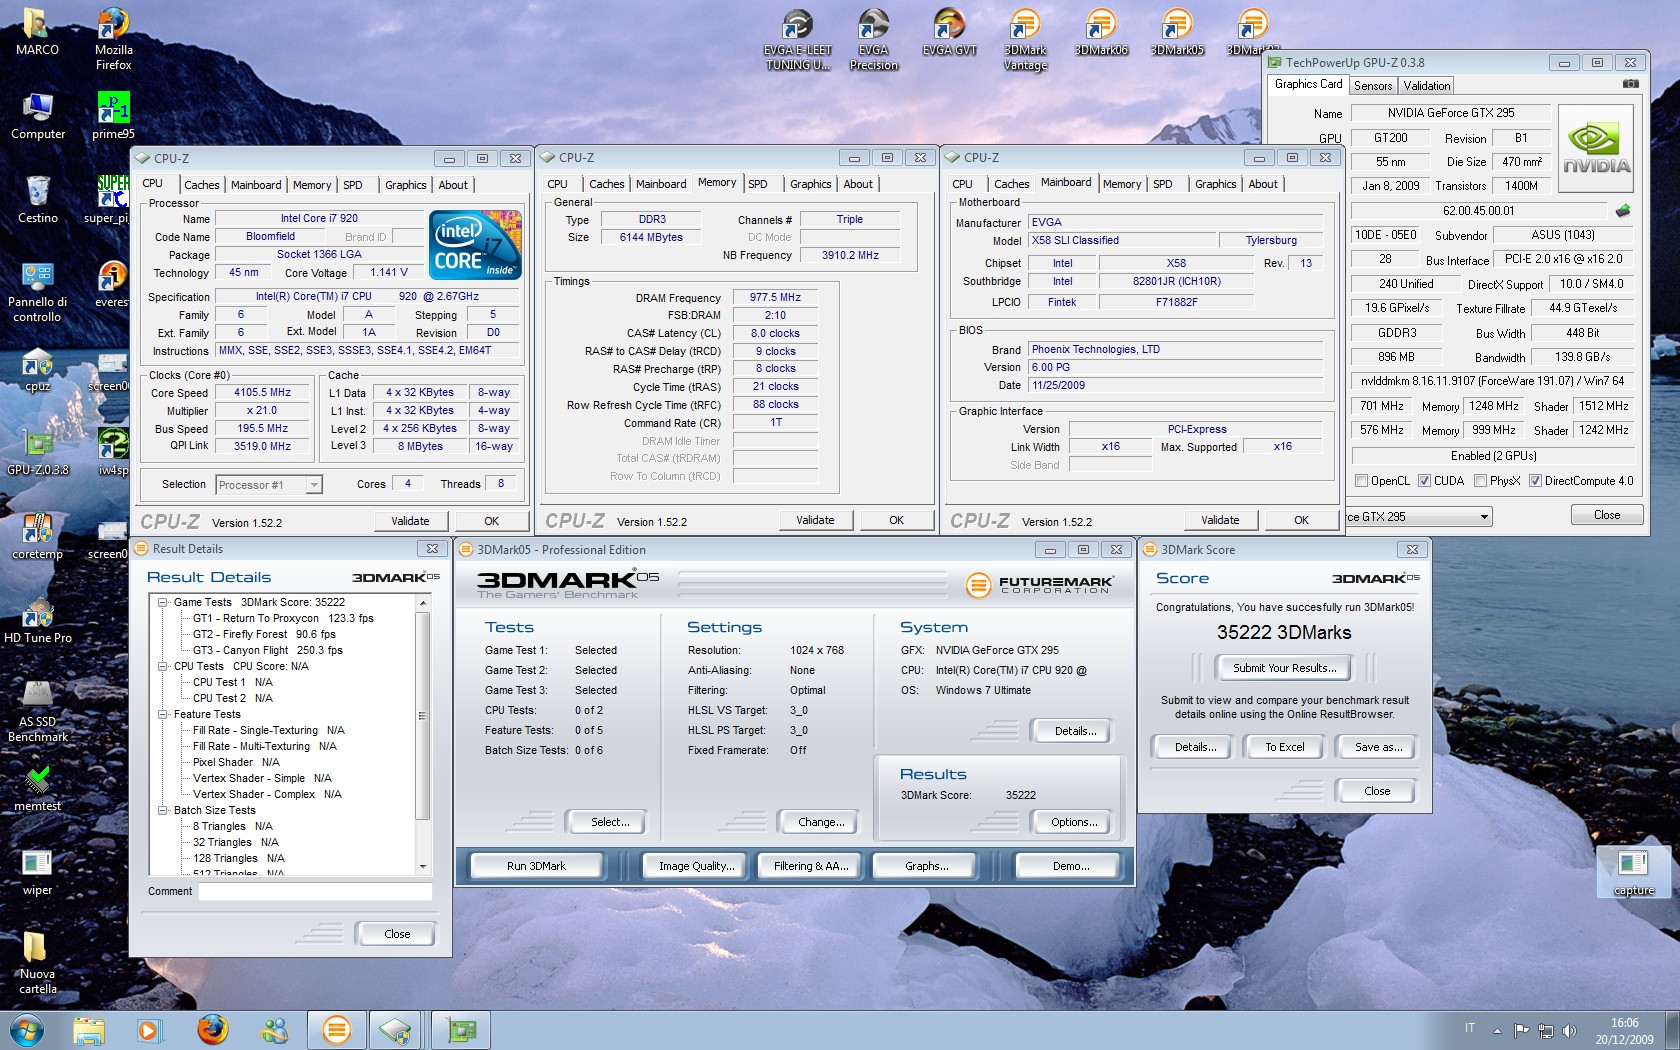Screen dimensions: 1680x1050
Task: Open the Computer desktop icon
Action: click(37, 116)
